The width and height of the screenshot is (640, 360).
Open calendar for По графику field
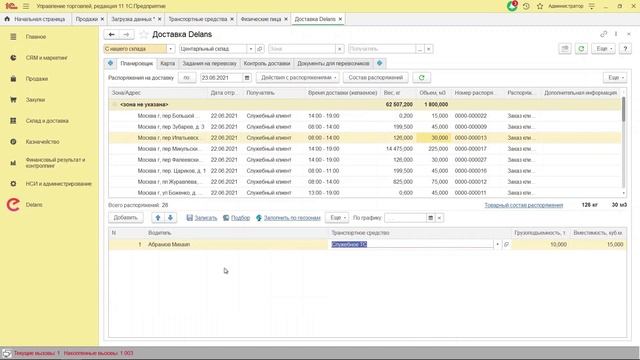coord(430,218)
